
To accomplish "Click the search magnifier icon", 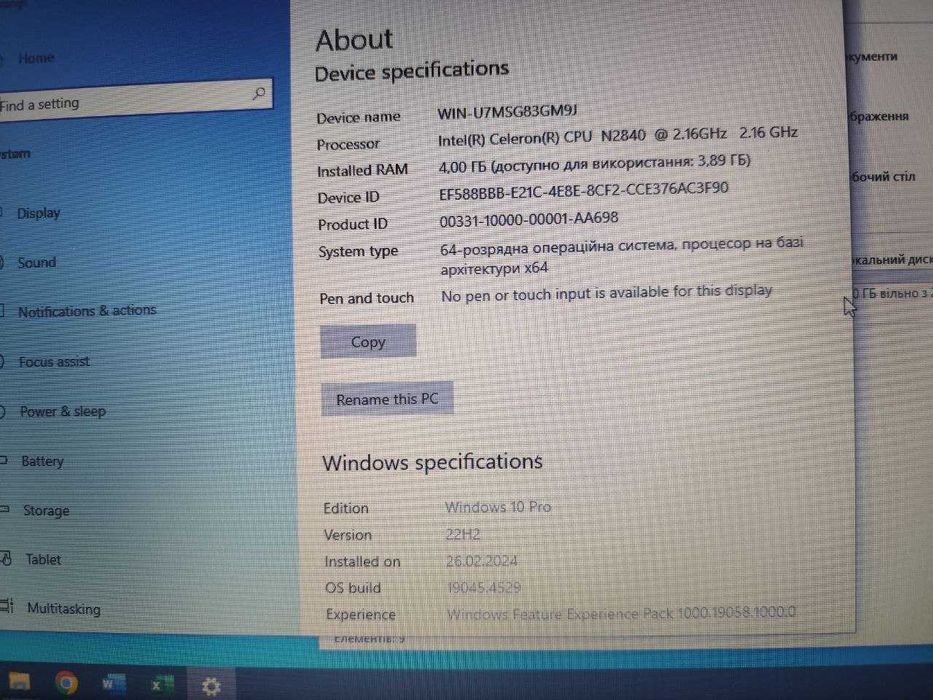I will (259, 93).
